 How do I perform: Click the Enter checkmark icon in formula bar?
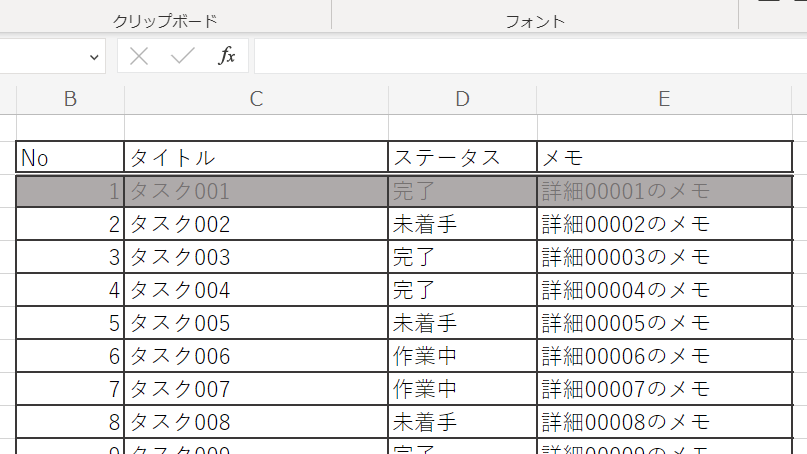(182, 56)
